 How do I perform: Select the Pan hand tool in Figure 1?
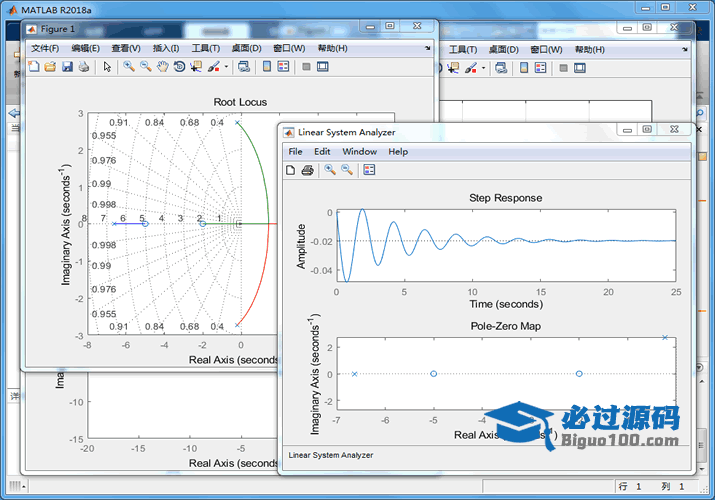pos(163,67)
